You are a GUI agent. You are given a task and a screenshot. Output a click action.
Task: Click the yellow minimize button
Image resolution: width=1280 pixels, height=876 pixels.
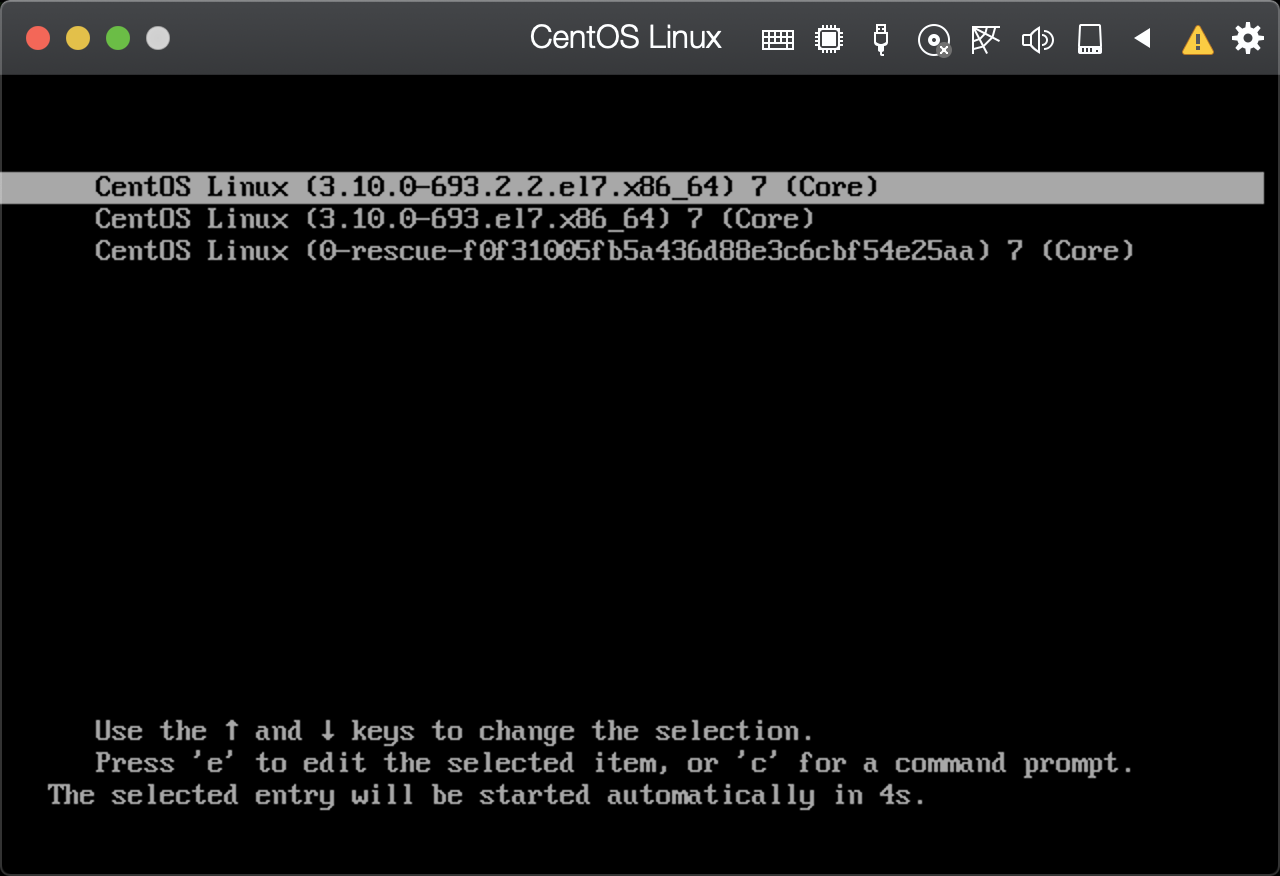pos(77,37)
